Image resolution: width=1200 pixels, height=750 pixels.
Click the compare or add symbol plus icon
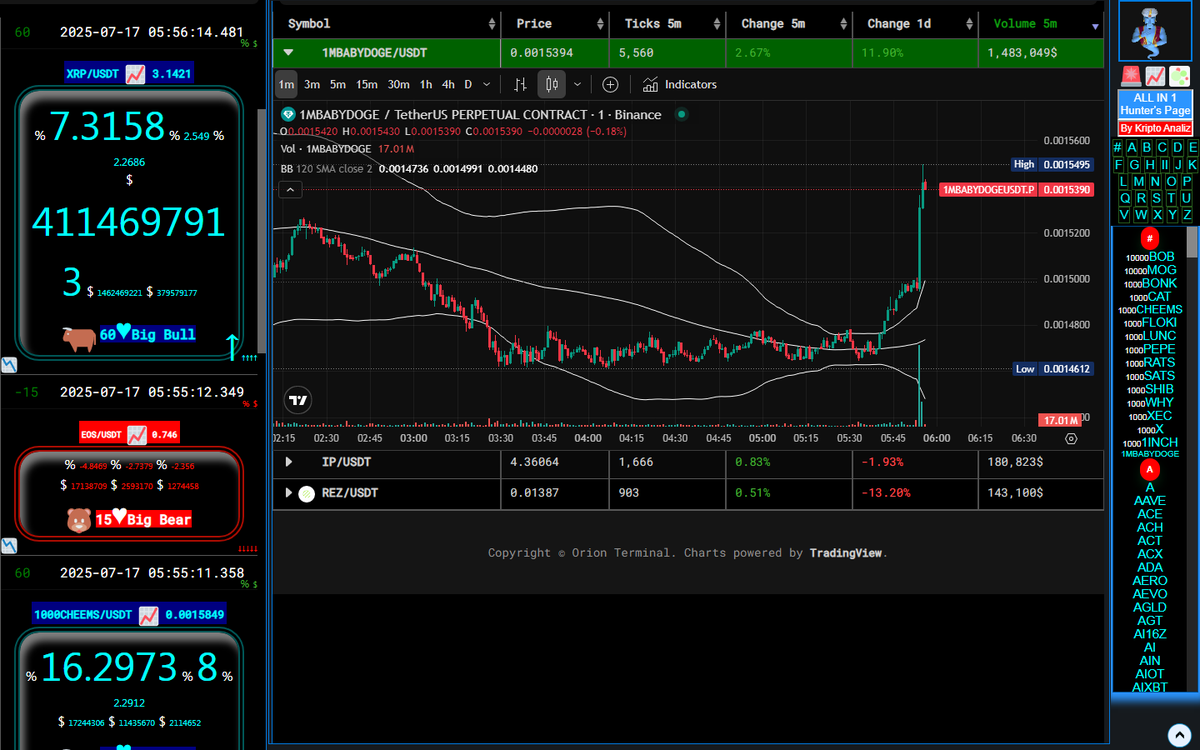610,85
